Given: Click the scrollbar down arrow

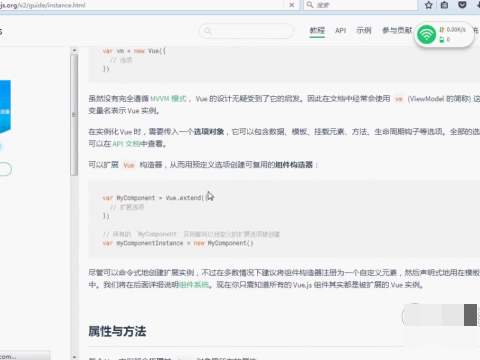Looking at the screenshot, I should [74, 357].
